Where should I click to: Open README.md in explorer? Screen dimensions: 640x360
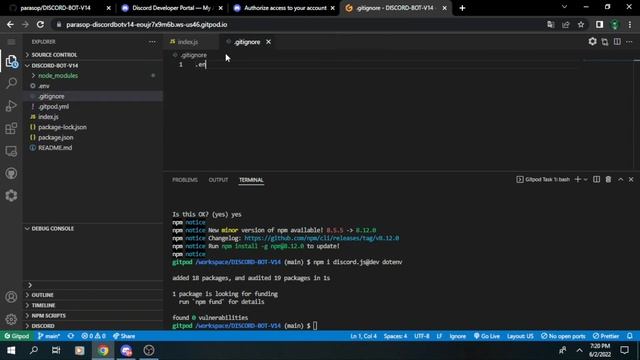[x=55, y=148]
